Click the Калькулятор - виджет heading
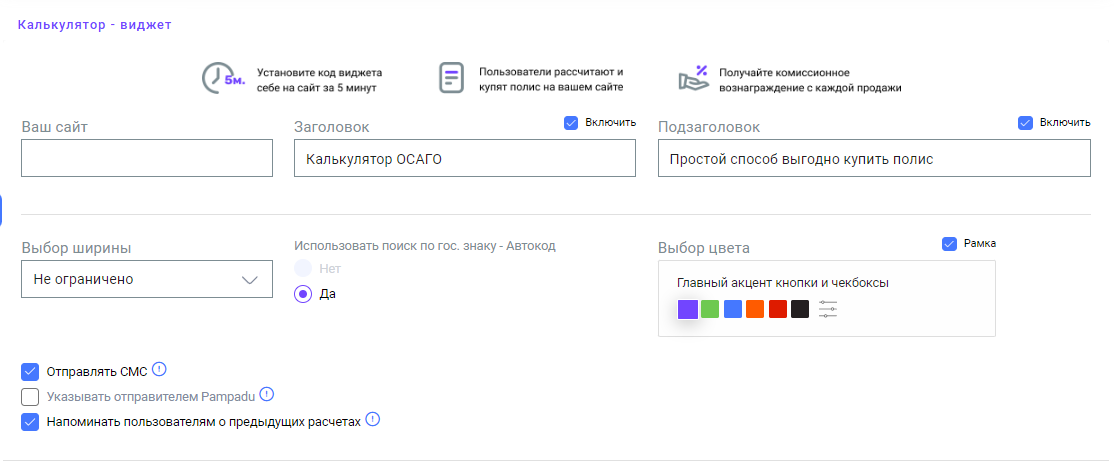The width and height of the screenshot is (1114, 464). coord(94,25)
